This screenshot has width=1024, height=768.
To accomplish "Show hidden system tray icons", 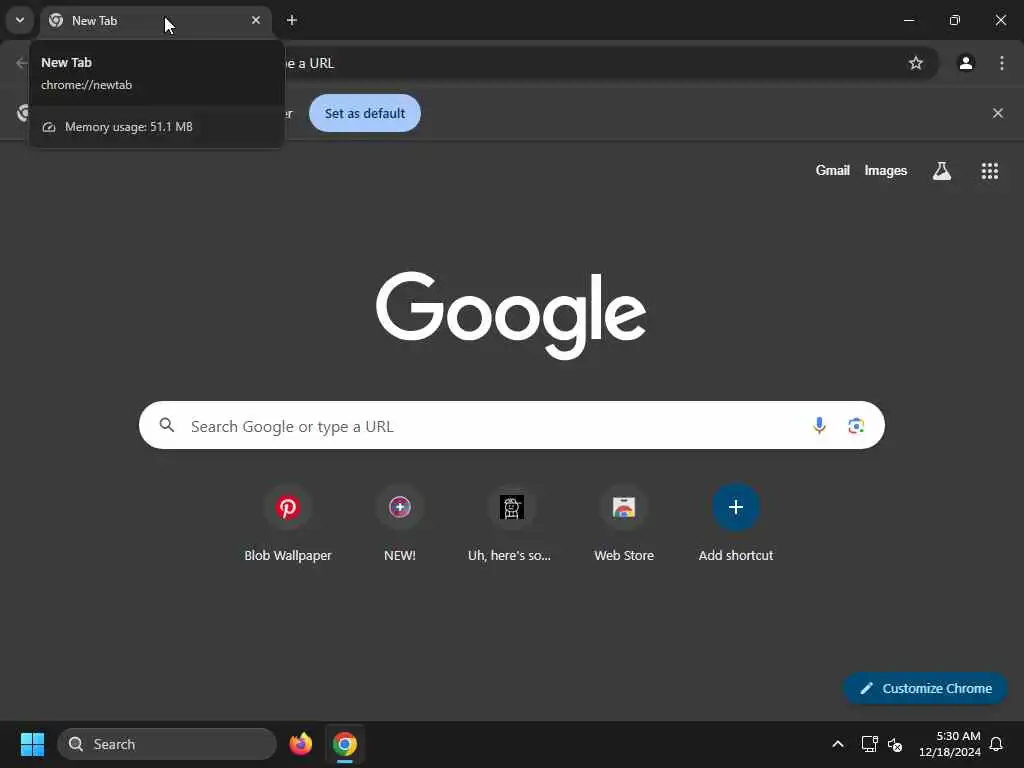I will click(837, 744).
